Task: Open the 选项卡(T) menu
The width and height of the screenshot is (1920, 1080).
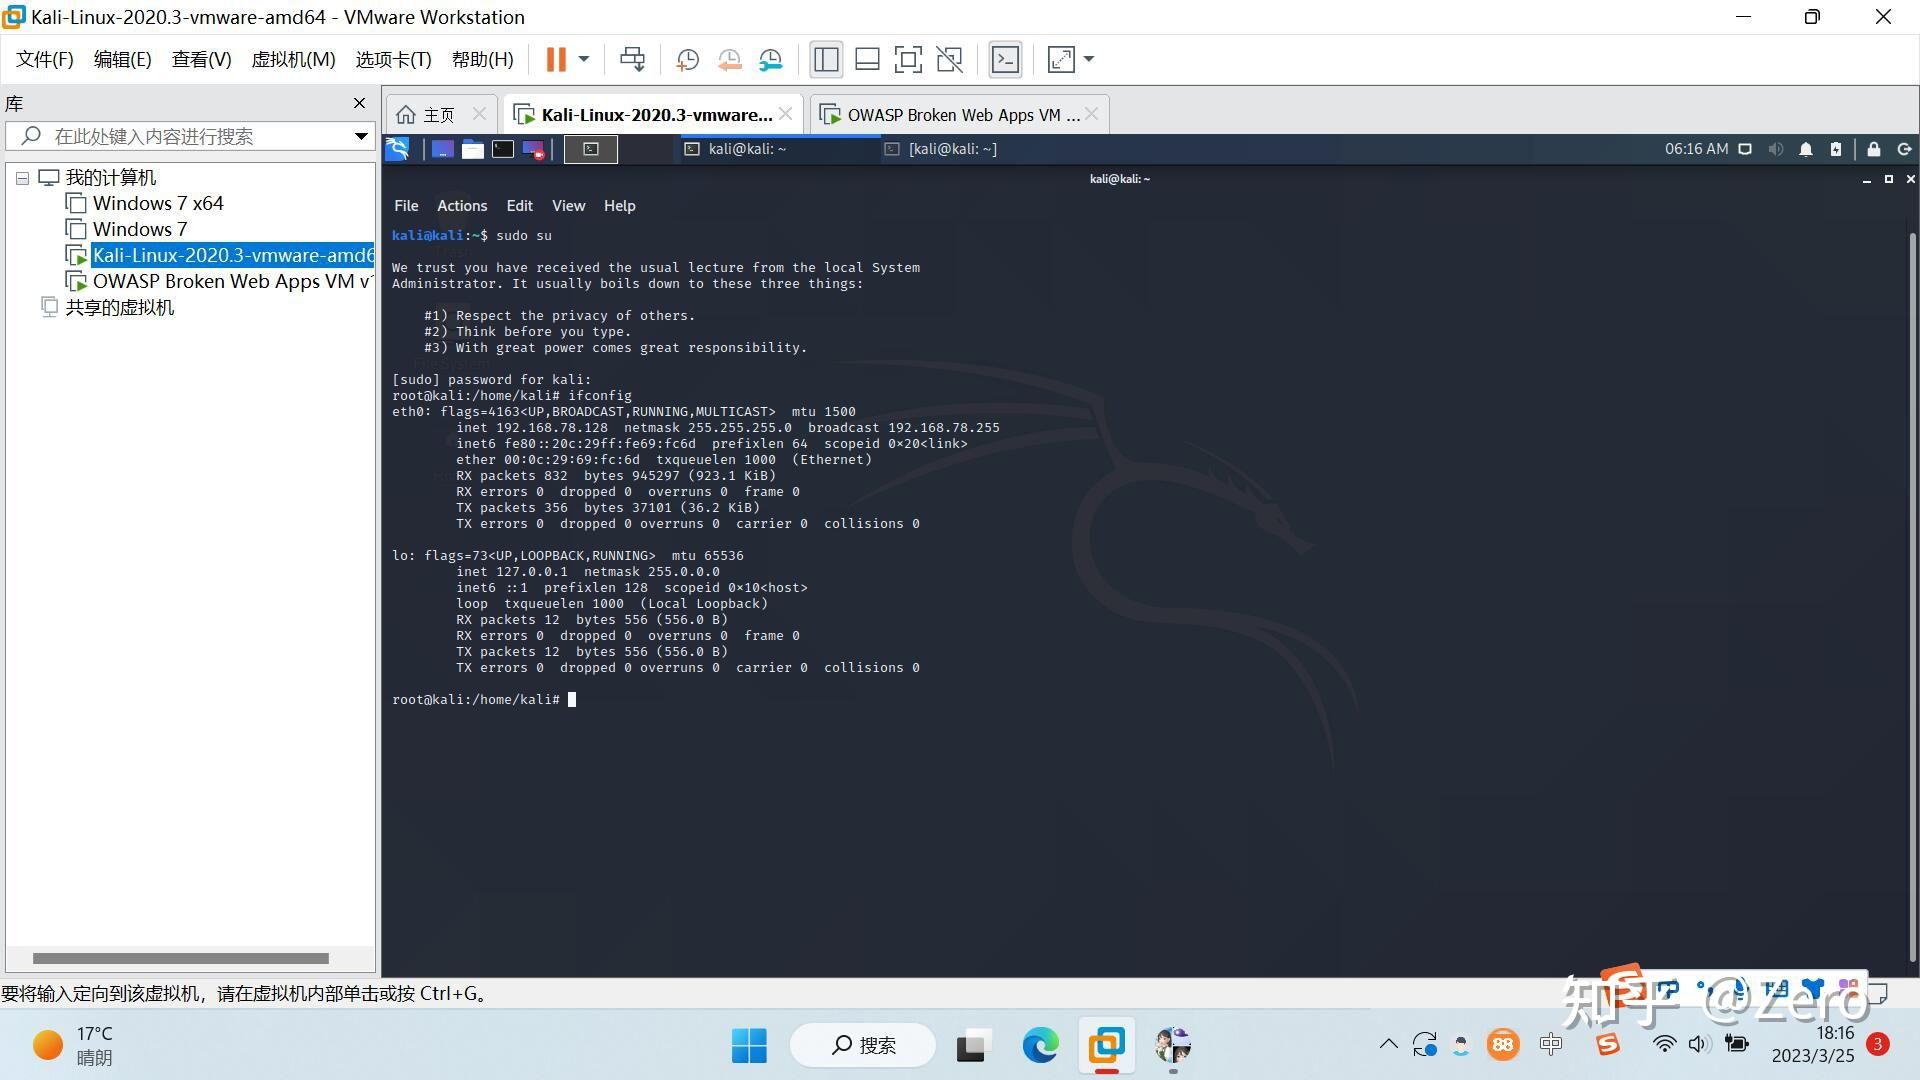Action: (x=393, y=60)
